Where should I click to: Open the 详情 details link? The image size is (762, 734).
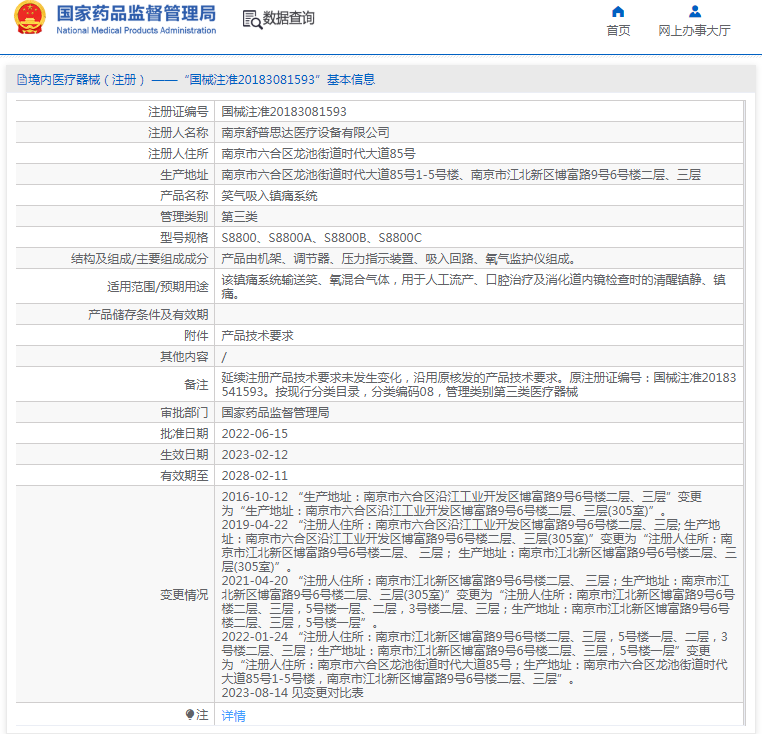point(233,716)
